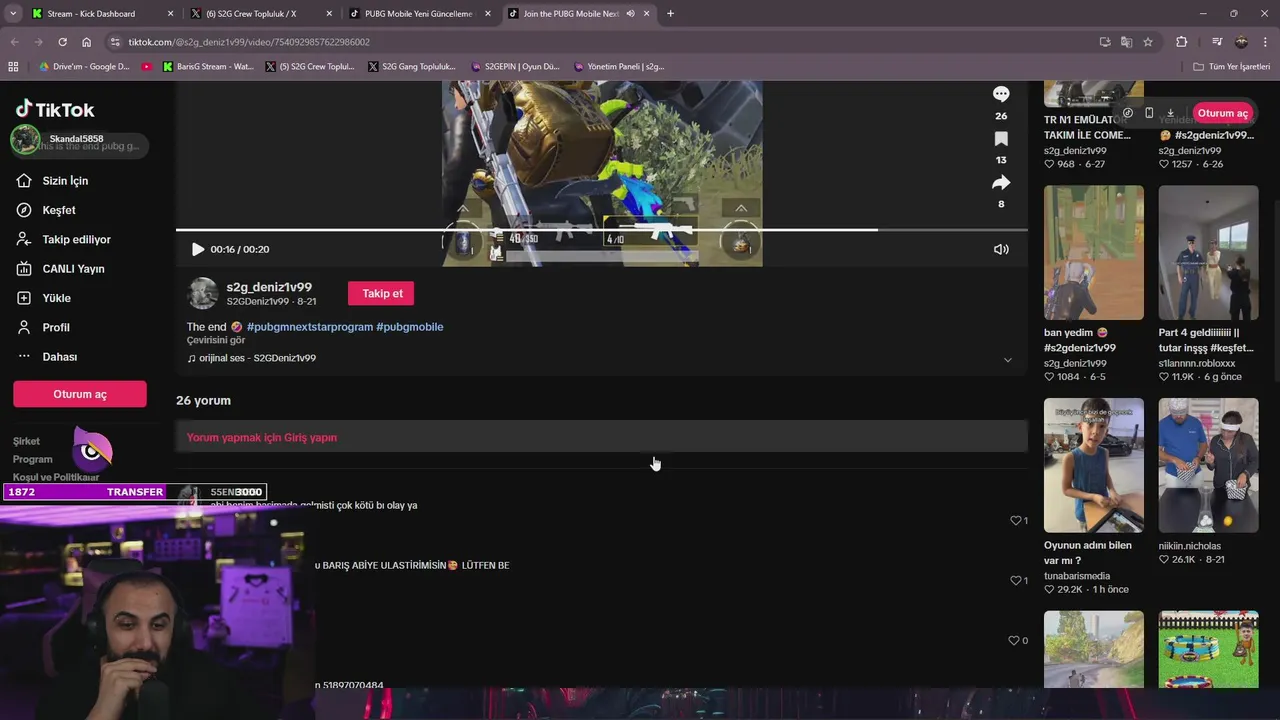Open the video comments icon showing 26

click(1001, 94)
